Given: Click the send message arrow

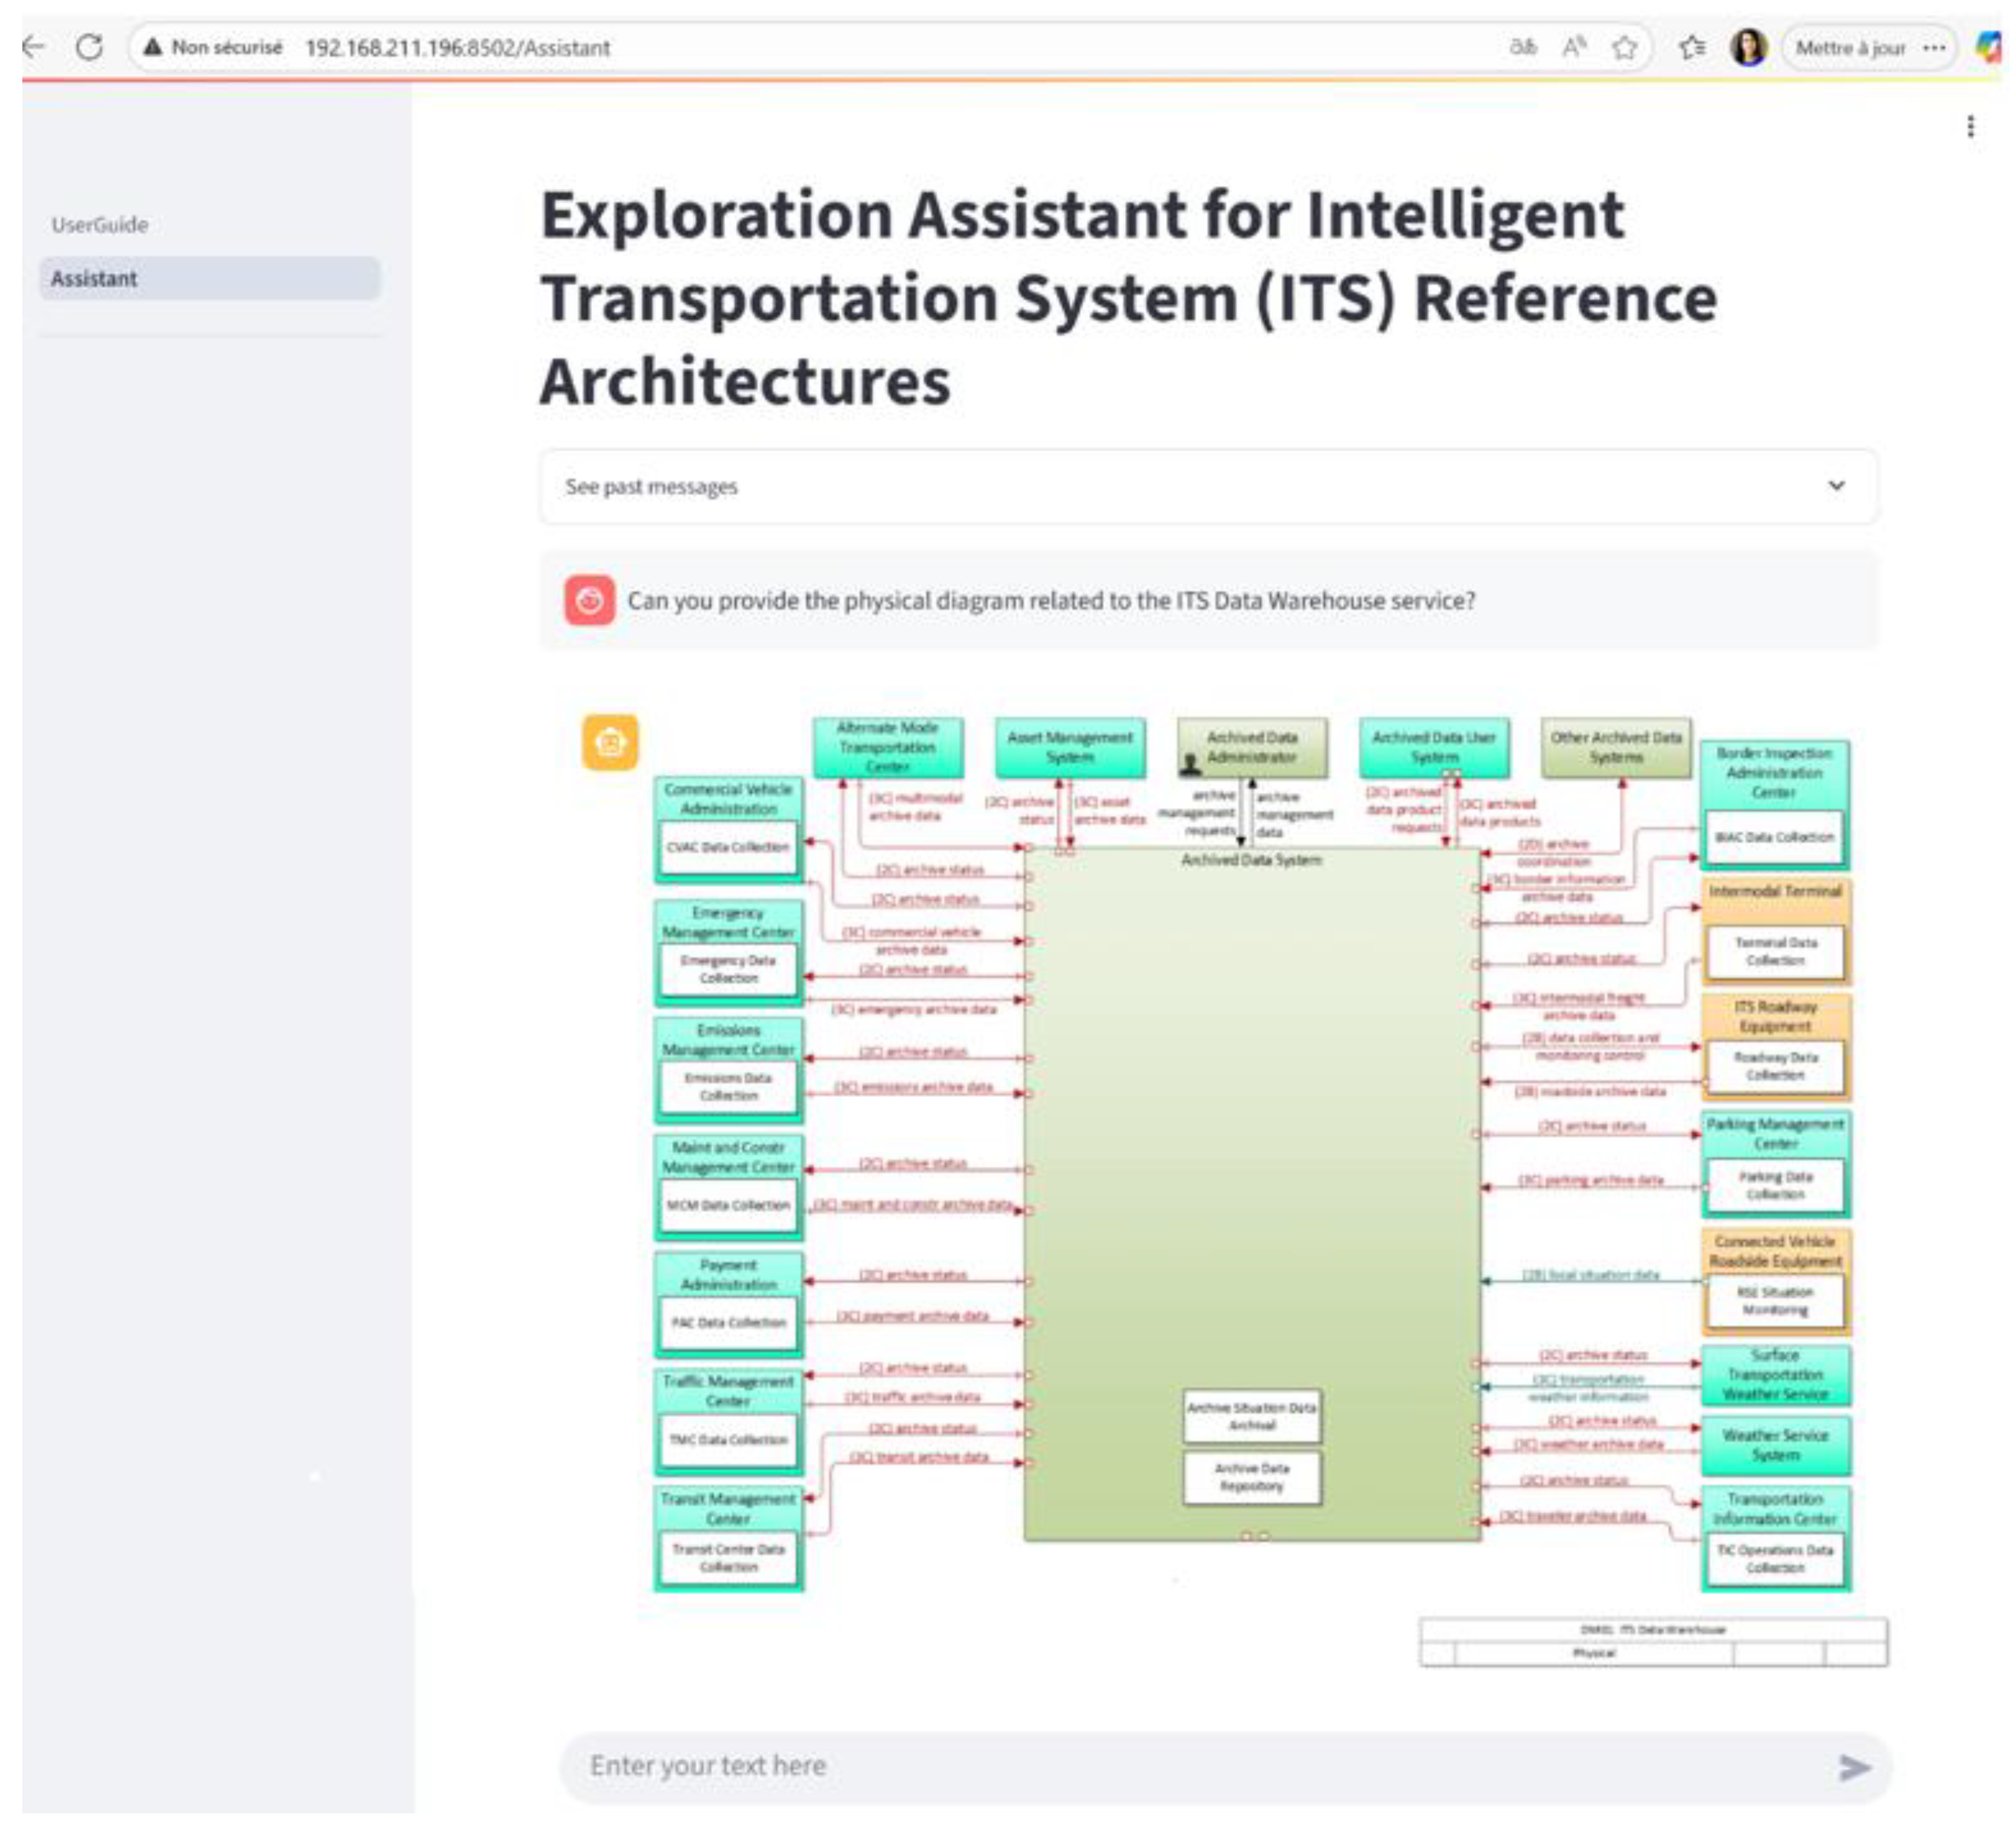Looking at the screenshot, I should point(1854,1767).
